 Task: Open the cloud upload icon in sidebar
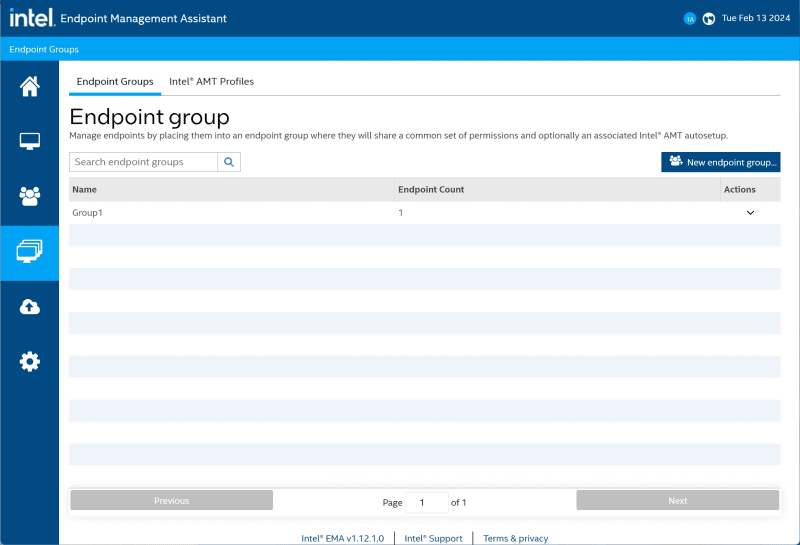[x=30, y=307]
